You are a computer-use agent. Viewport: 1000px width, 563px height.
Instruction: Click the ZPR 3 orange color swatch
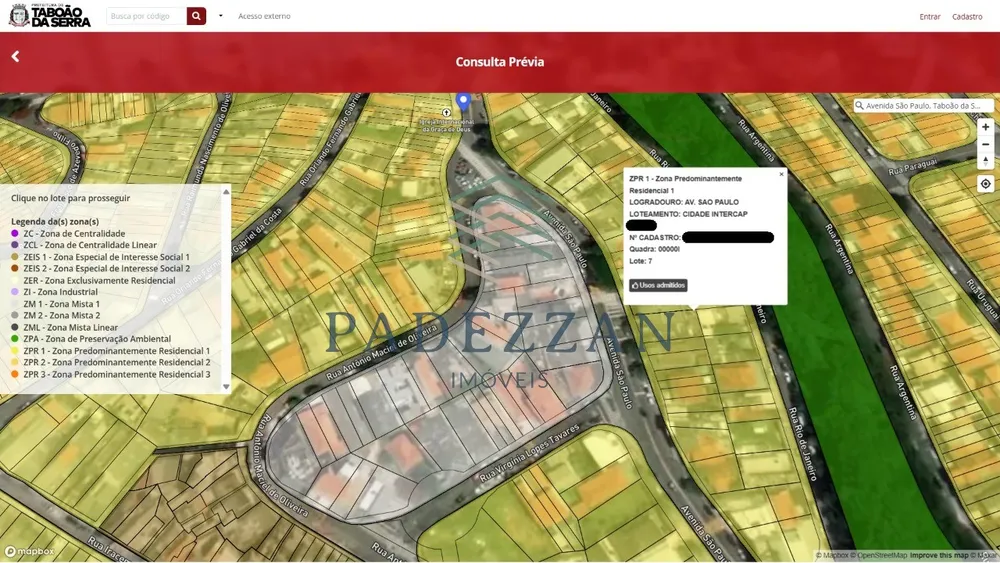(15, 374)
